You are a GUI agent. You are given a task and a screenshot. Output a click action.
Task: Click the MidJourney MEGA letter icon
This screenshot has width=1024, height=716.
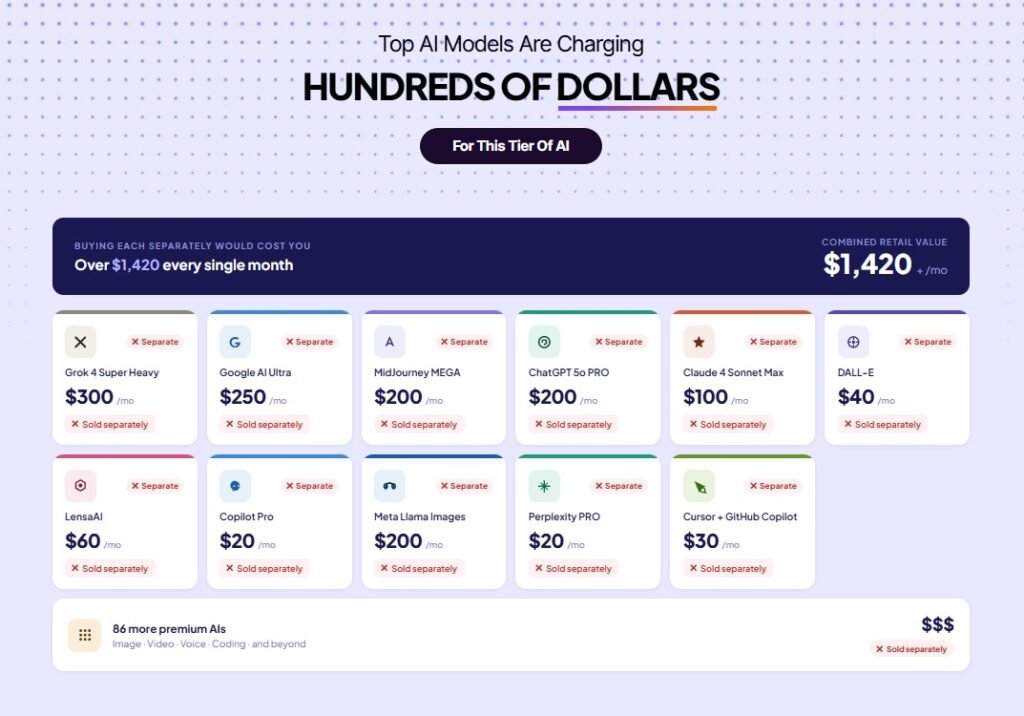click(x=389, y=342)
